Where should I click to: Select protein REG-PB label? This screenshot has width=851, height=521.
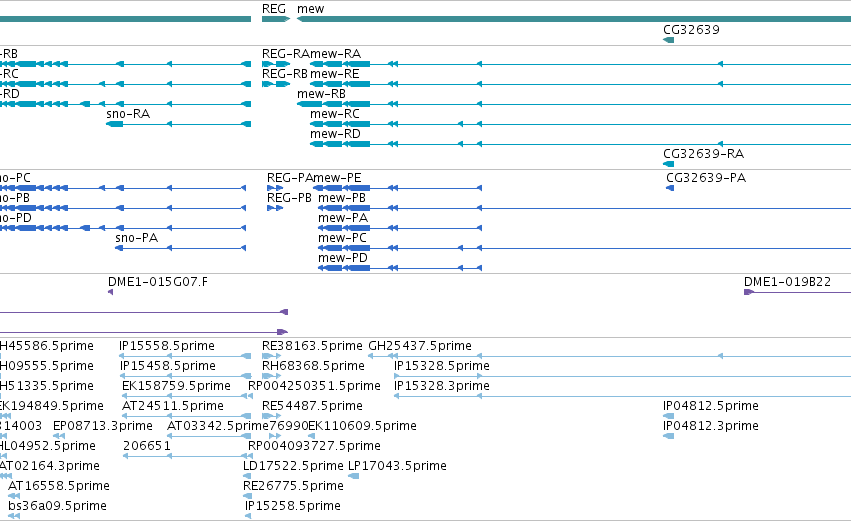pos(289,198)
